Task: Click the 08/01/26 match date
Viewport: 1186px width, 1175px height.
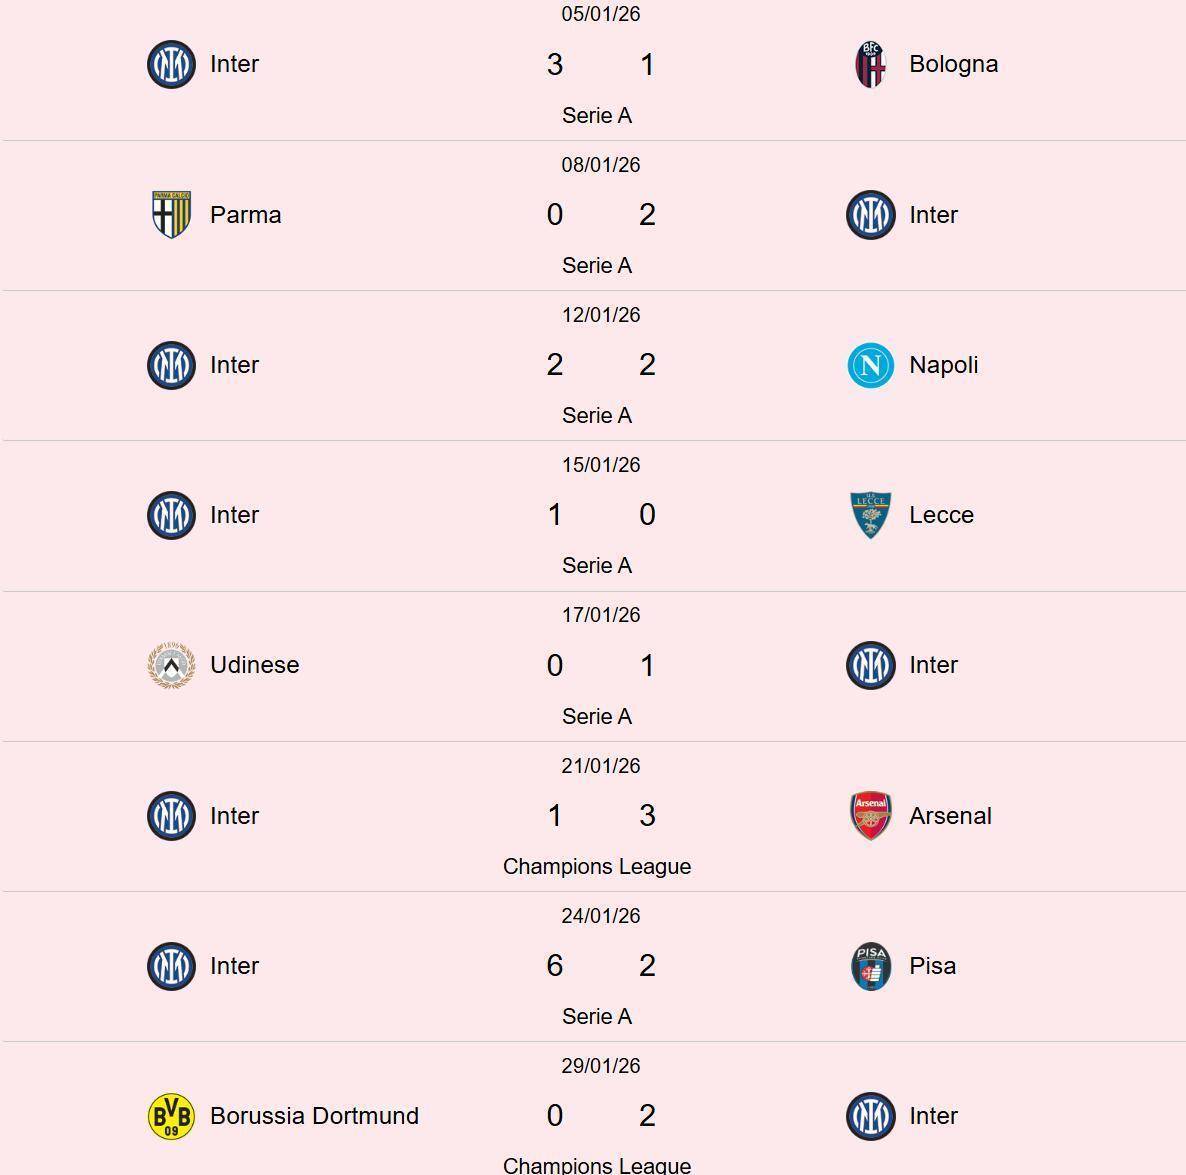Action: click(601, 165)
